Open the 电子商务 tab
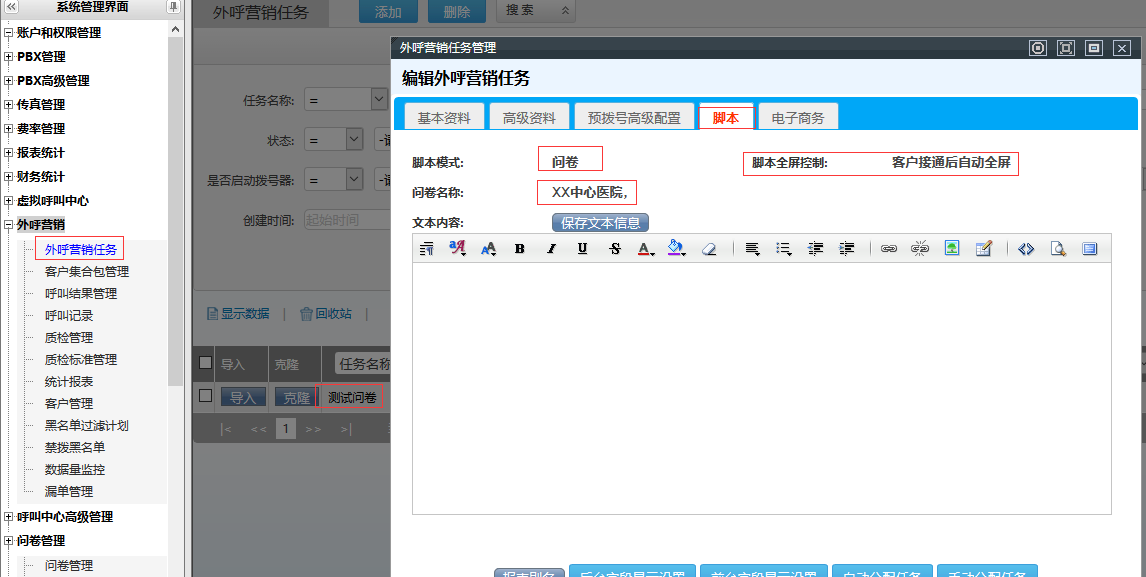Image resolution: width=1146 pixels, height=577 pixels. 798,117
